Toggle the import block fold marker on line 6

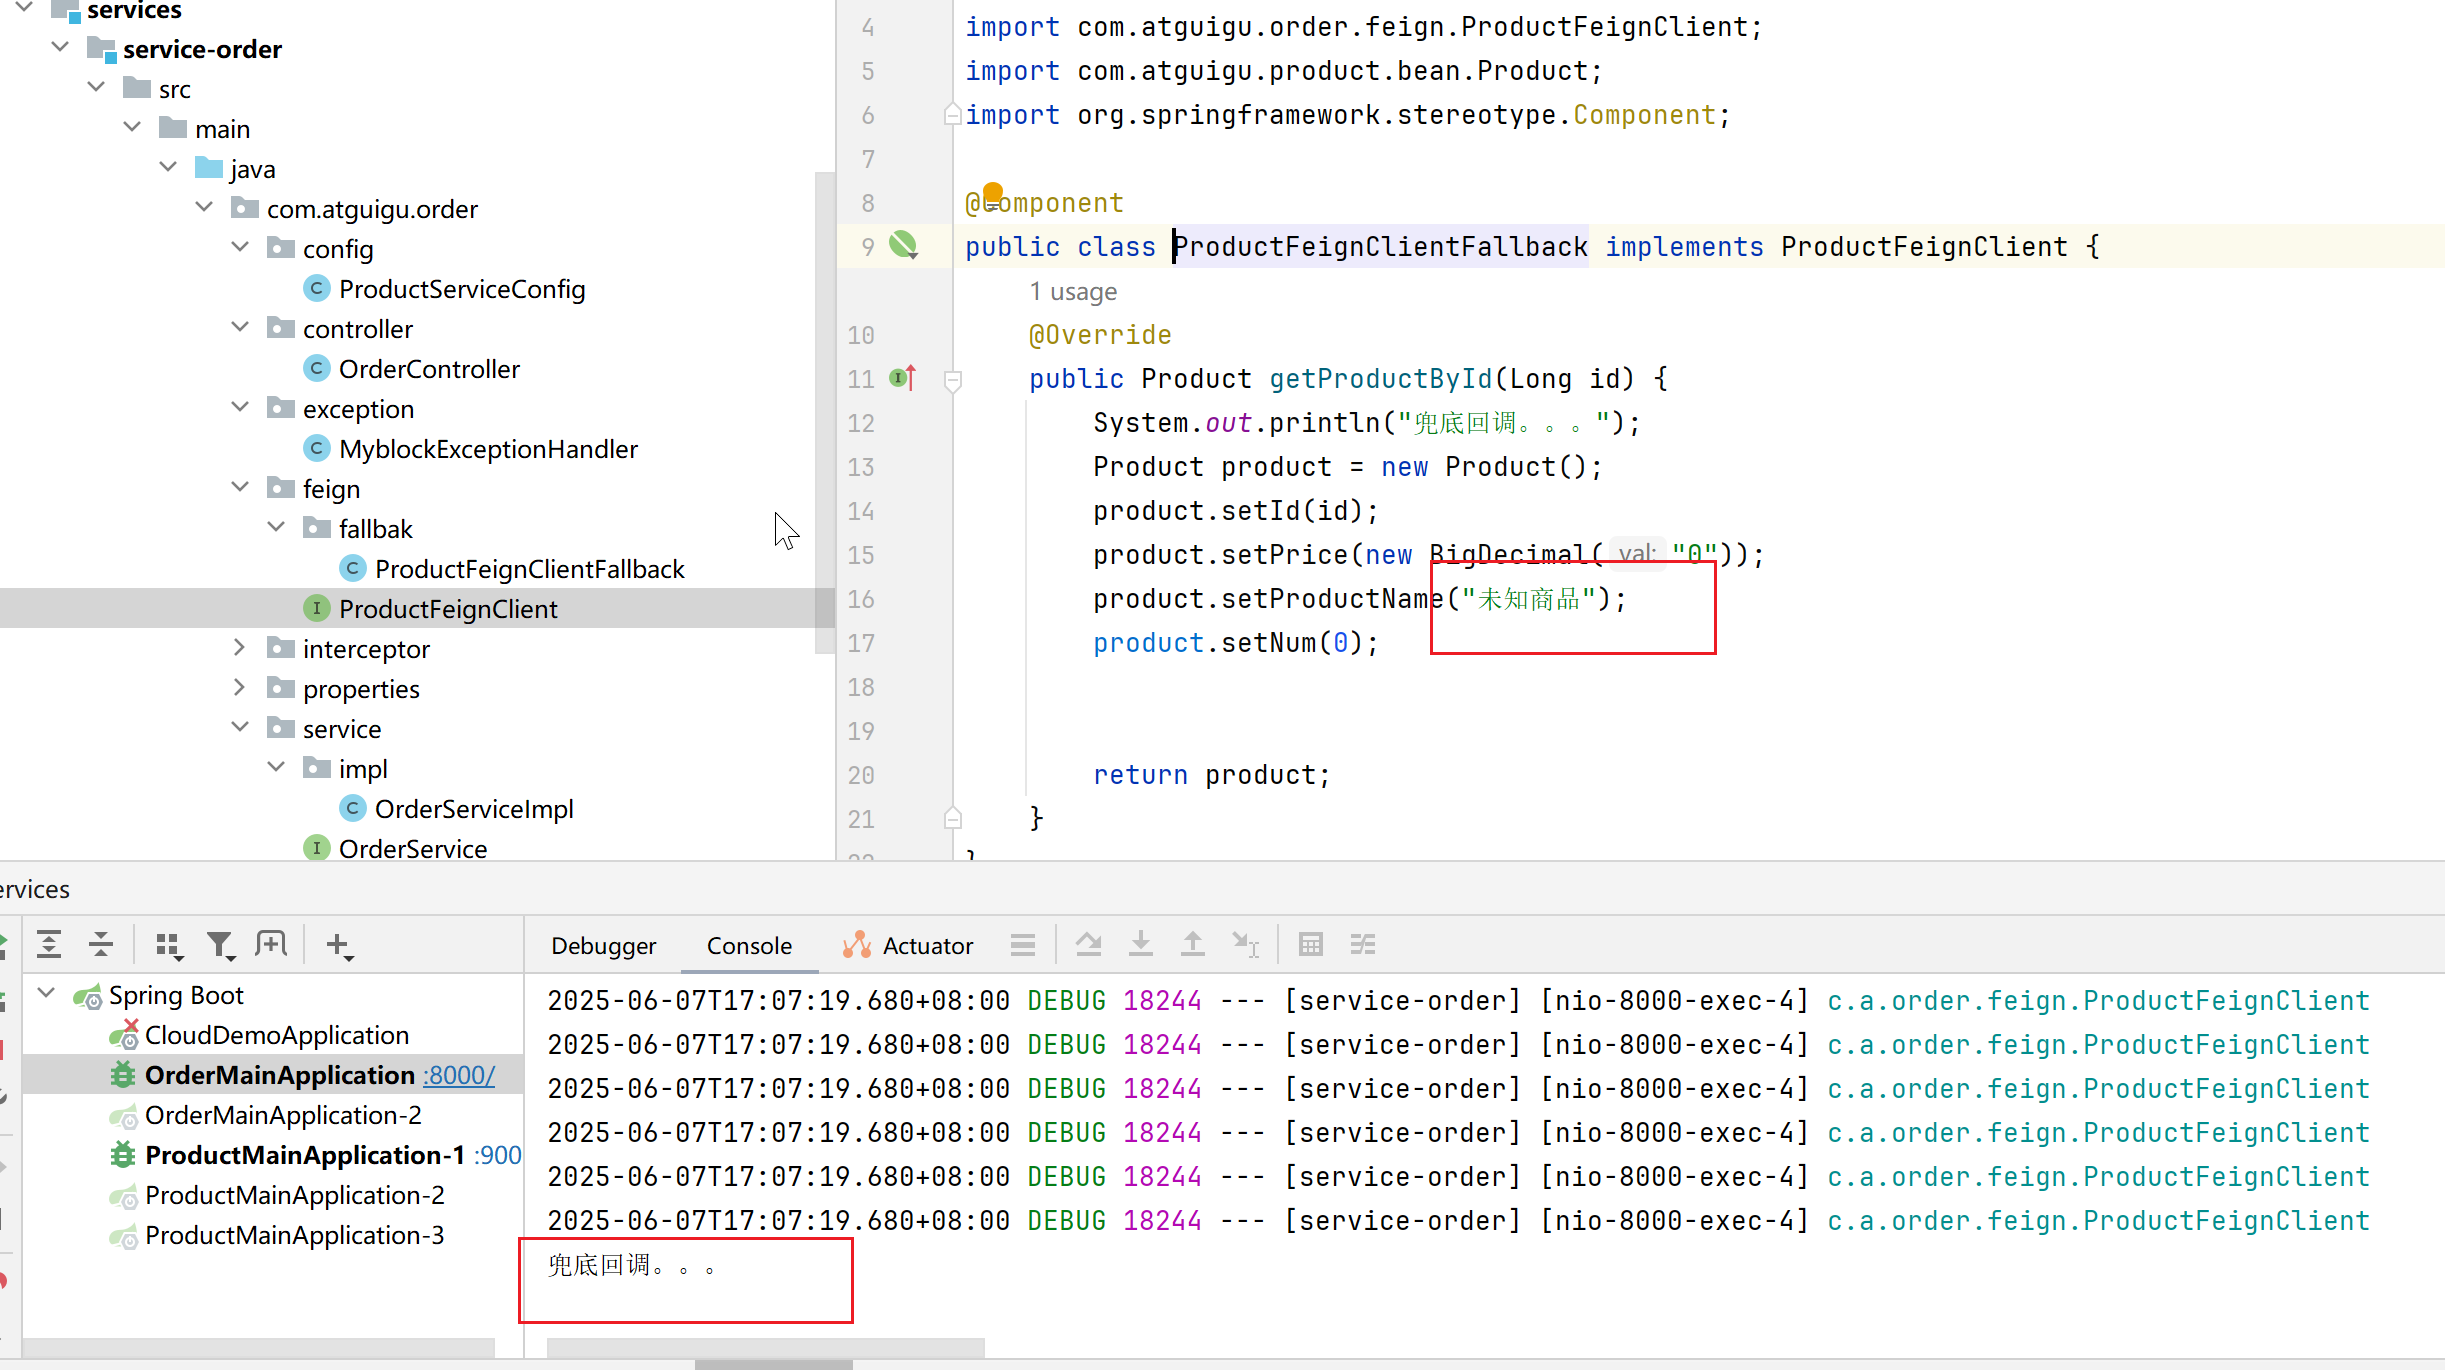click(x=953, y=115)
